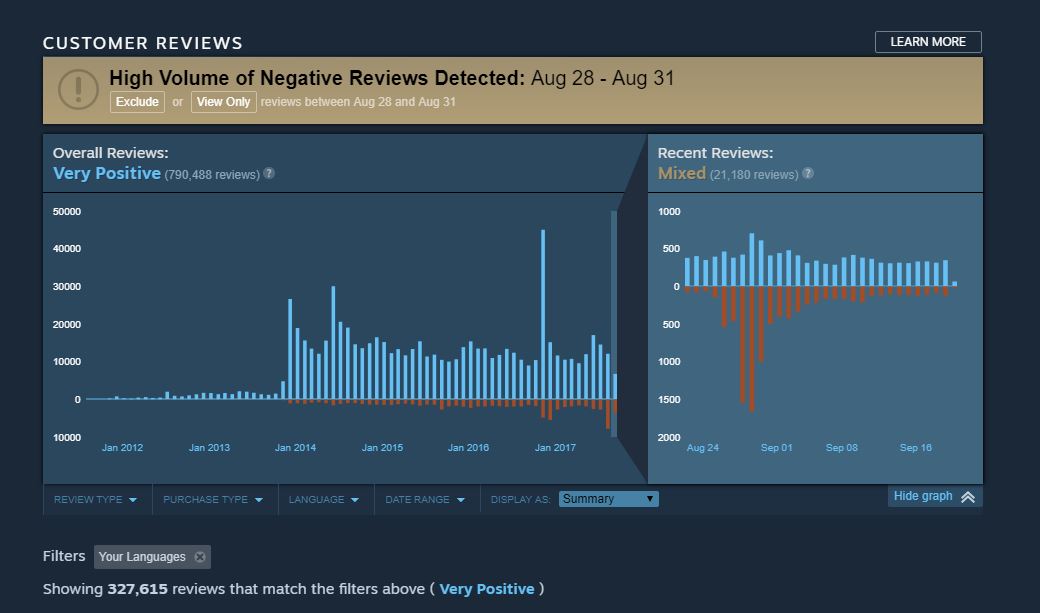The image size is (1040, 613).
Task: Open the Mixed rating help icon
Action: (808, 173)
